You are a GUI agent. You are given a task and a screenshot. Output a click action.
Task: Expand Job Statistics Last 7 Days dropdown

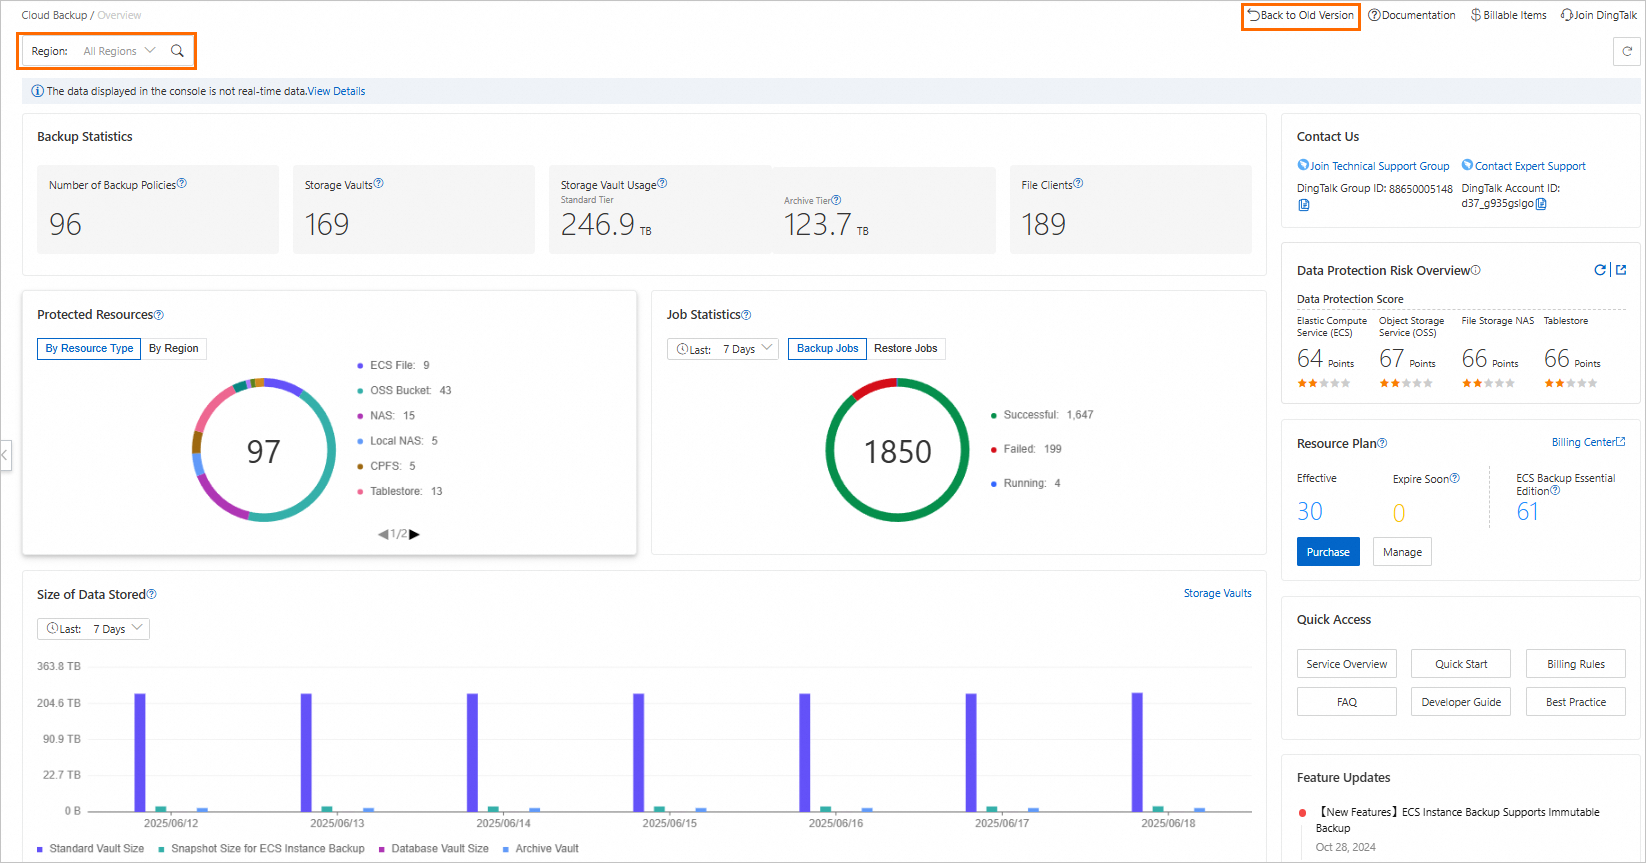click(x=723, y=349)
